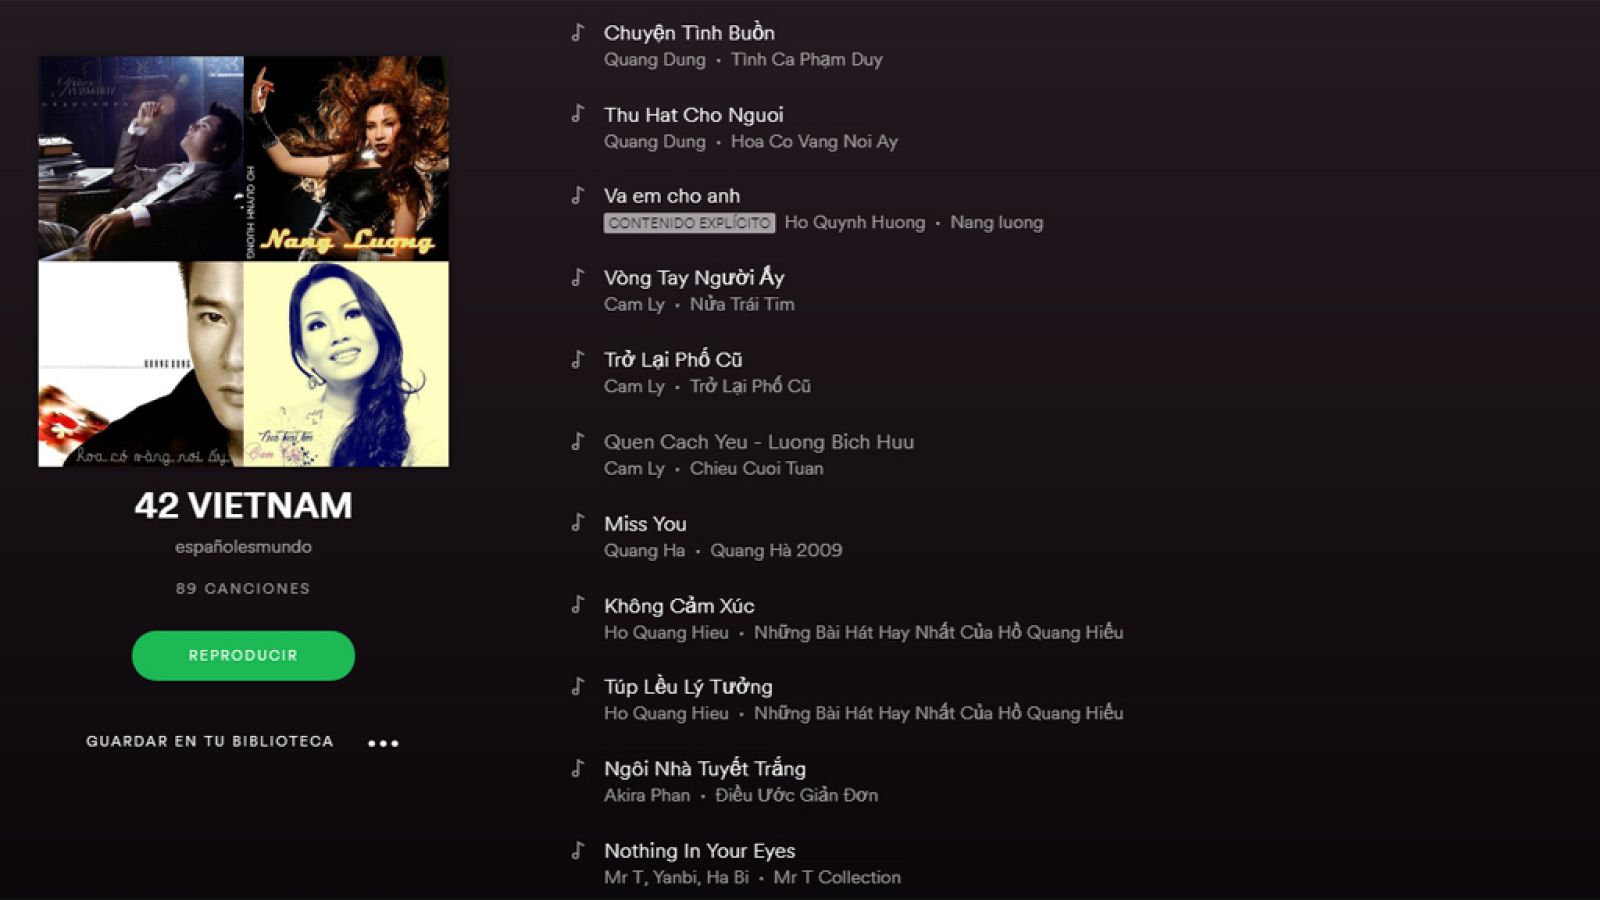
Task: Click music note icon beside Chuyện Tình Buồn
Action: point(578,32)
